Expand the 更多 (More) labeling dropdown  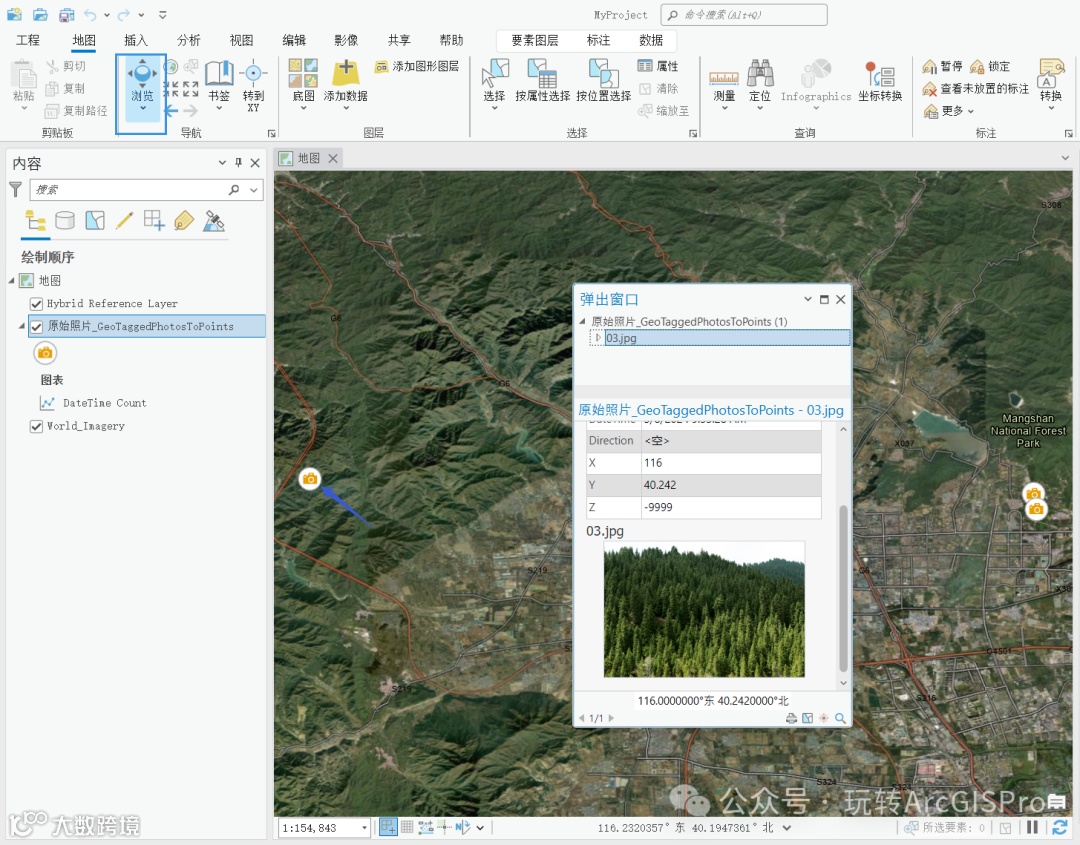(957, 111)
